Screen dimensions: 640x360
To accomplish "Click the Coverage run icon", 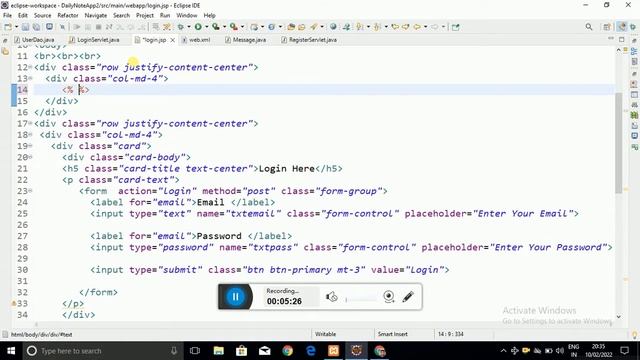I will (216, 27).
